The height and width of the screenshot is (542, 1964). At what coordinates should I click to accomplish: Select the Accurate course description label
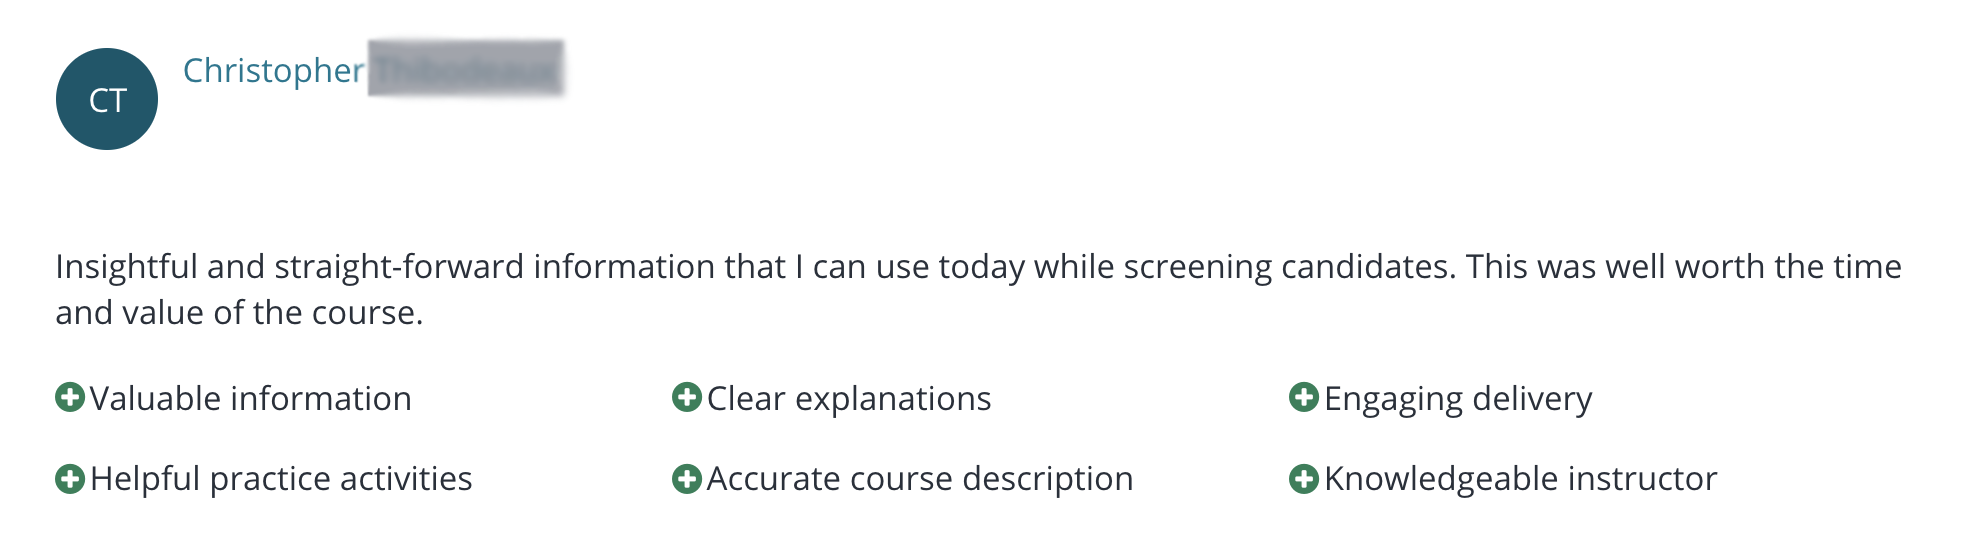(x=920, y=479)
